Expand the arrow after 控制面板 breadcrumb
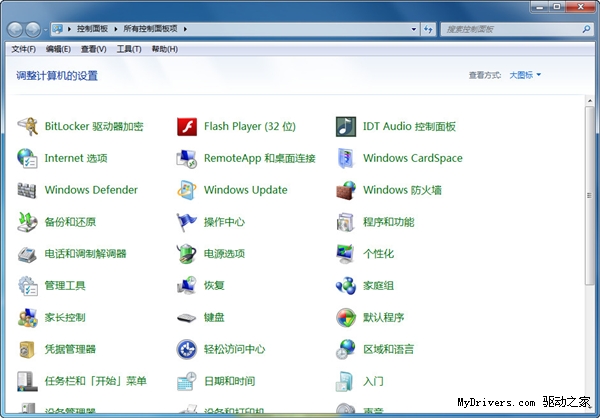Screen dimensions: 600x418 point(116,29)
